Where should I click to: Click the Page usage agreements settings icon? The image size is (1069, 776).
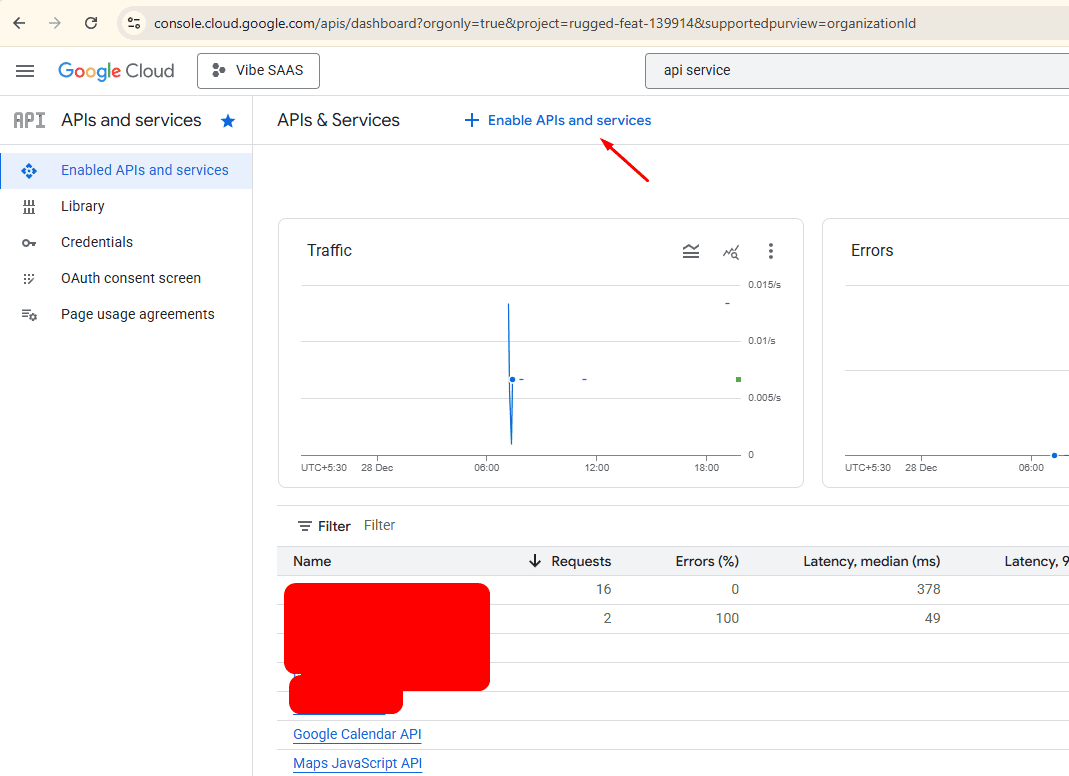[x=29, y=315]
